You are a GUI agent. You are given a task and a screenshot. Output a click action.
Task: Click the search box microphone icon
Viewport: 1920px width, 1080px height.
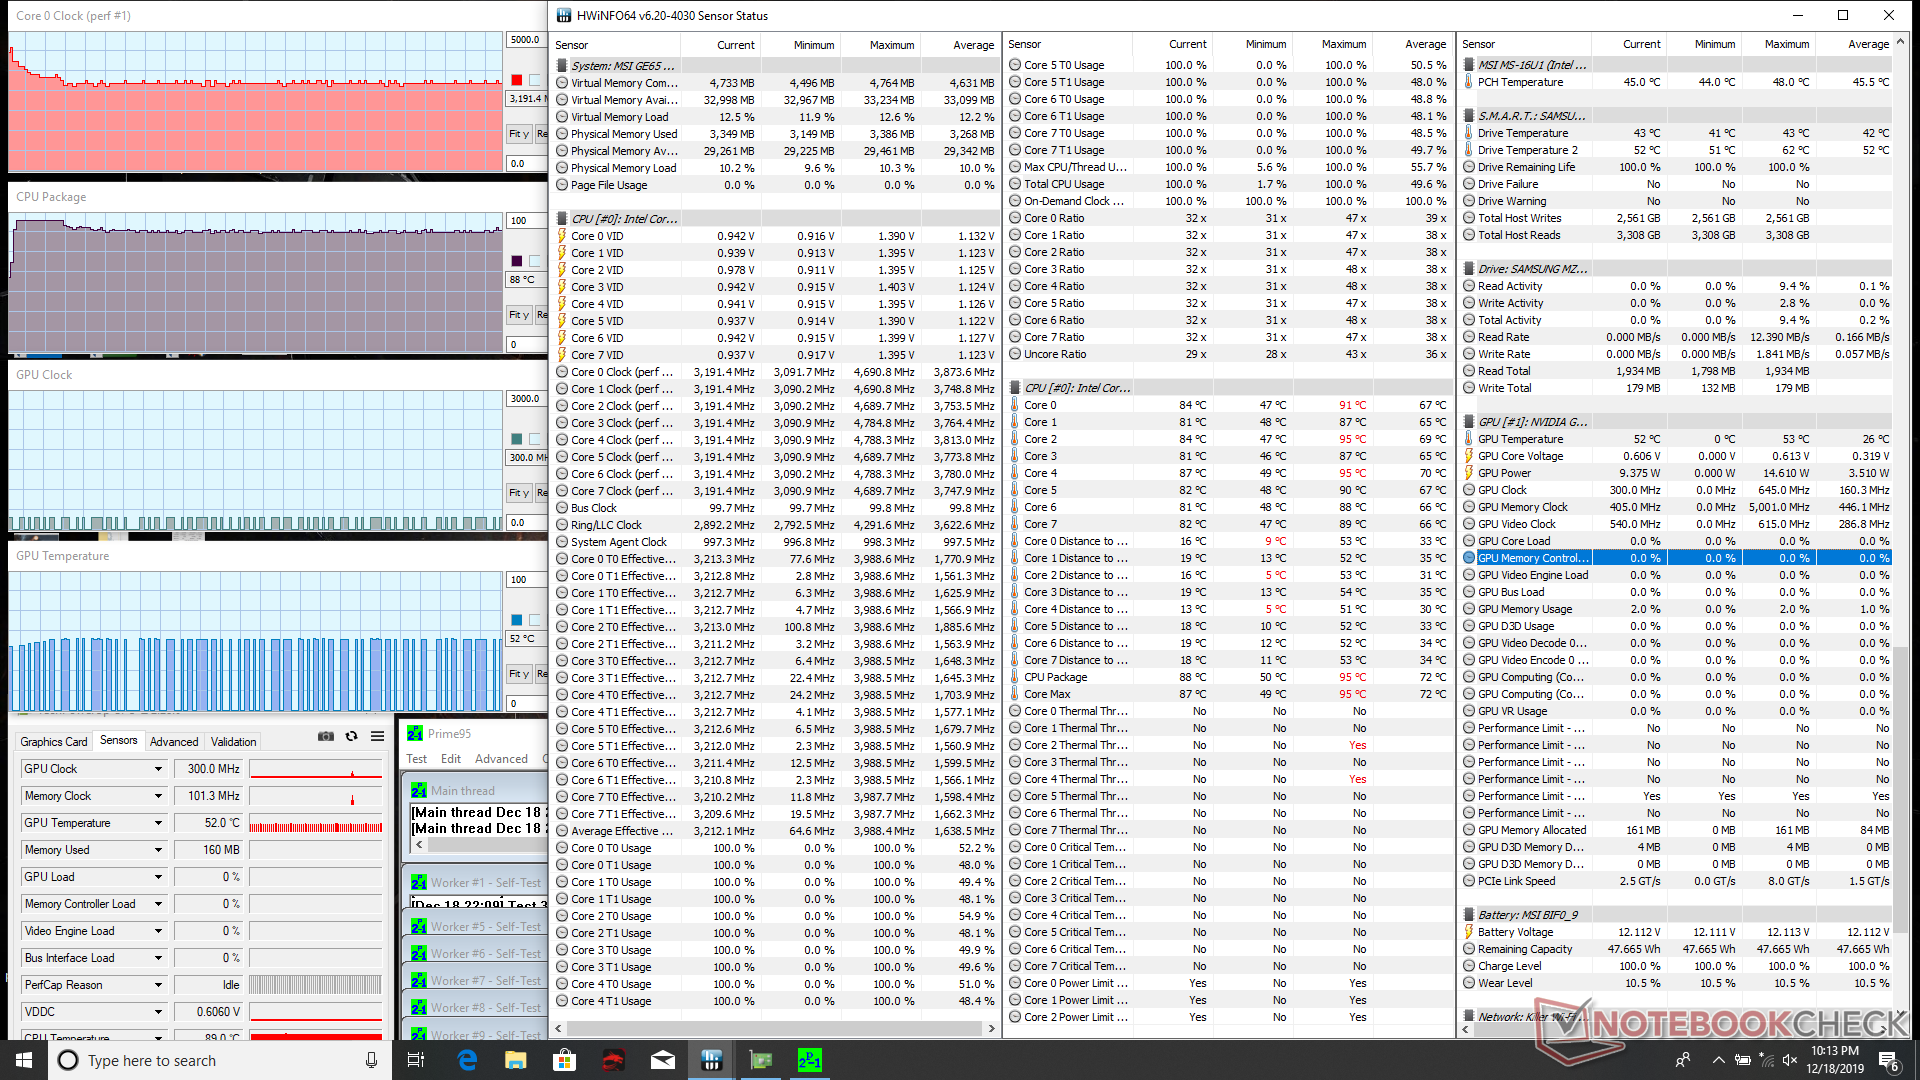(x=371, y=1060)
